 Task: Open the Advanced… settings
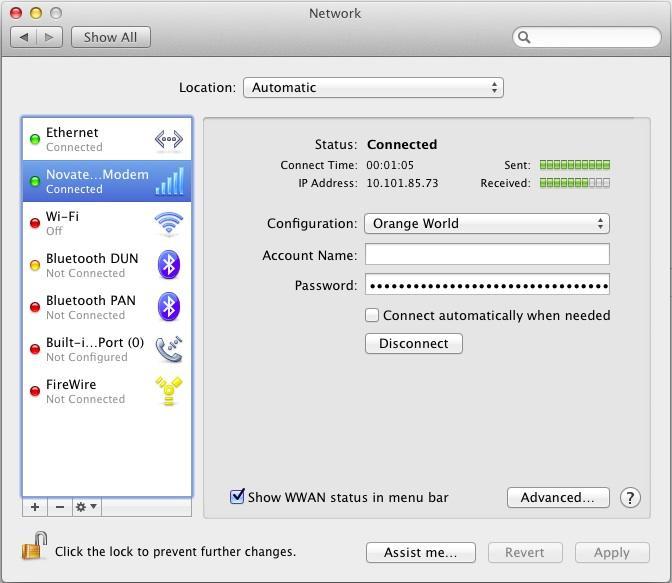coord(557,497)
